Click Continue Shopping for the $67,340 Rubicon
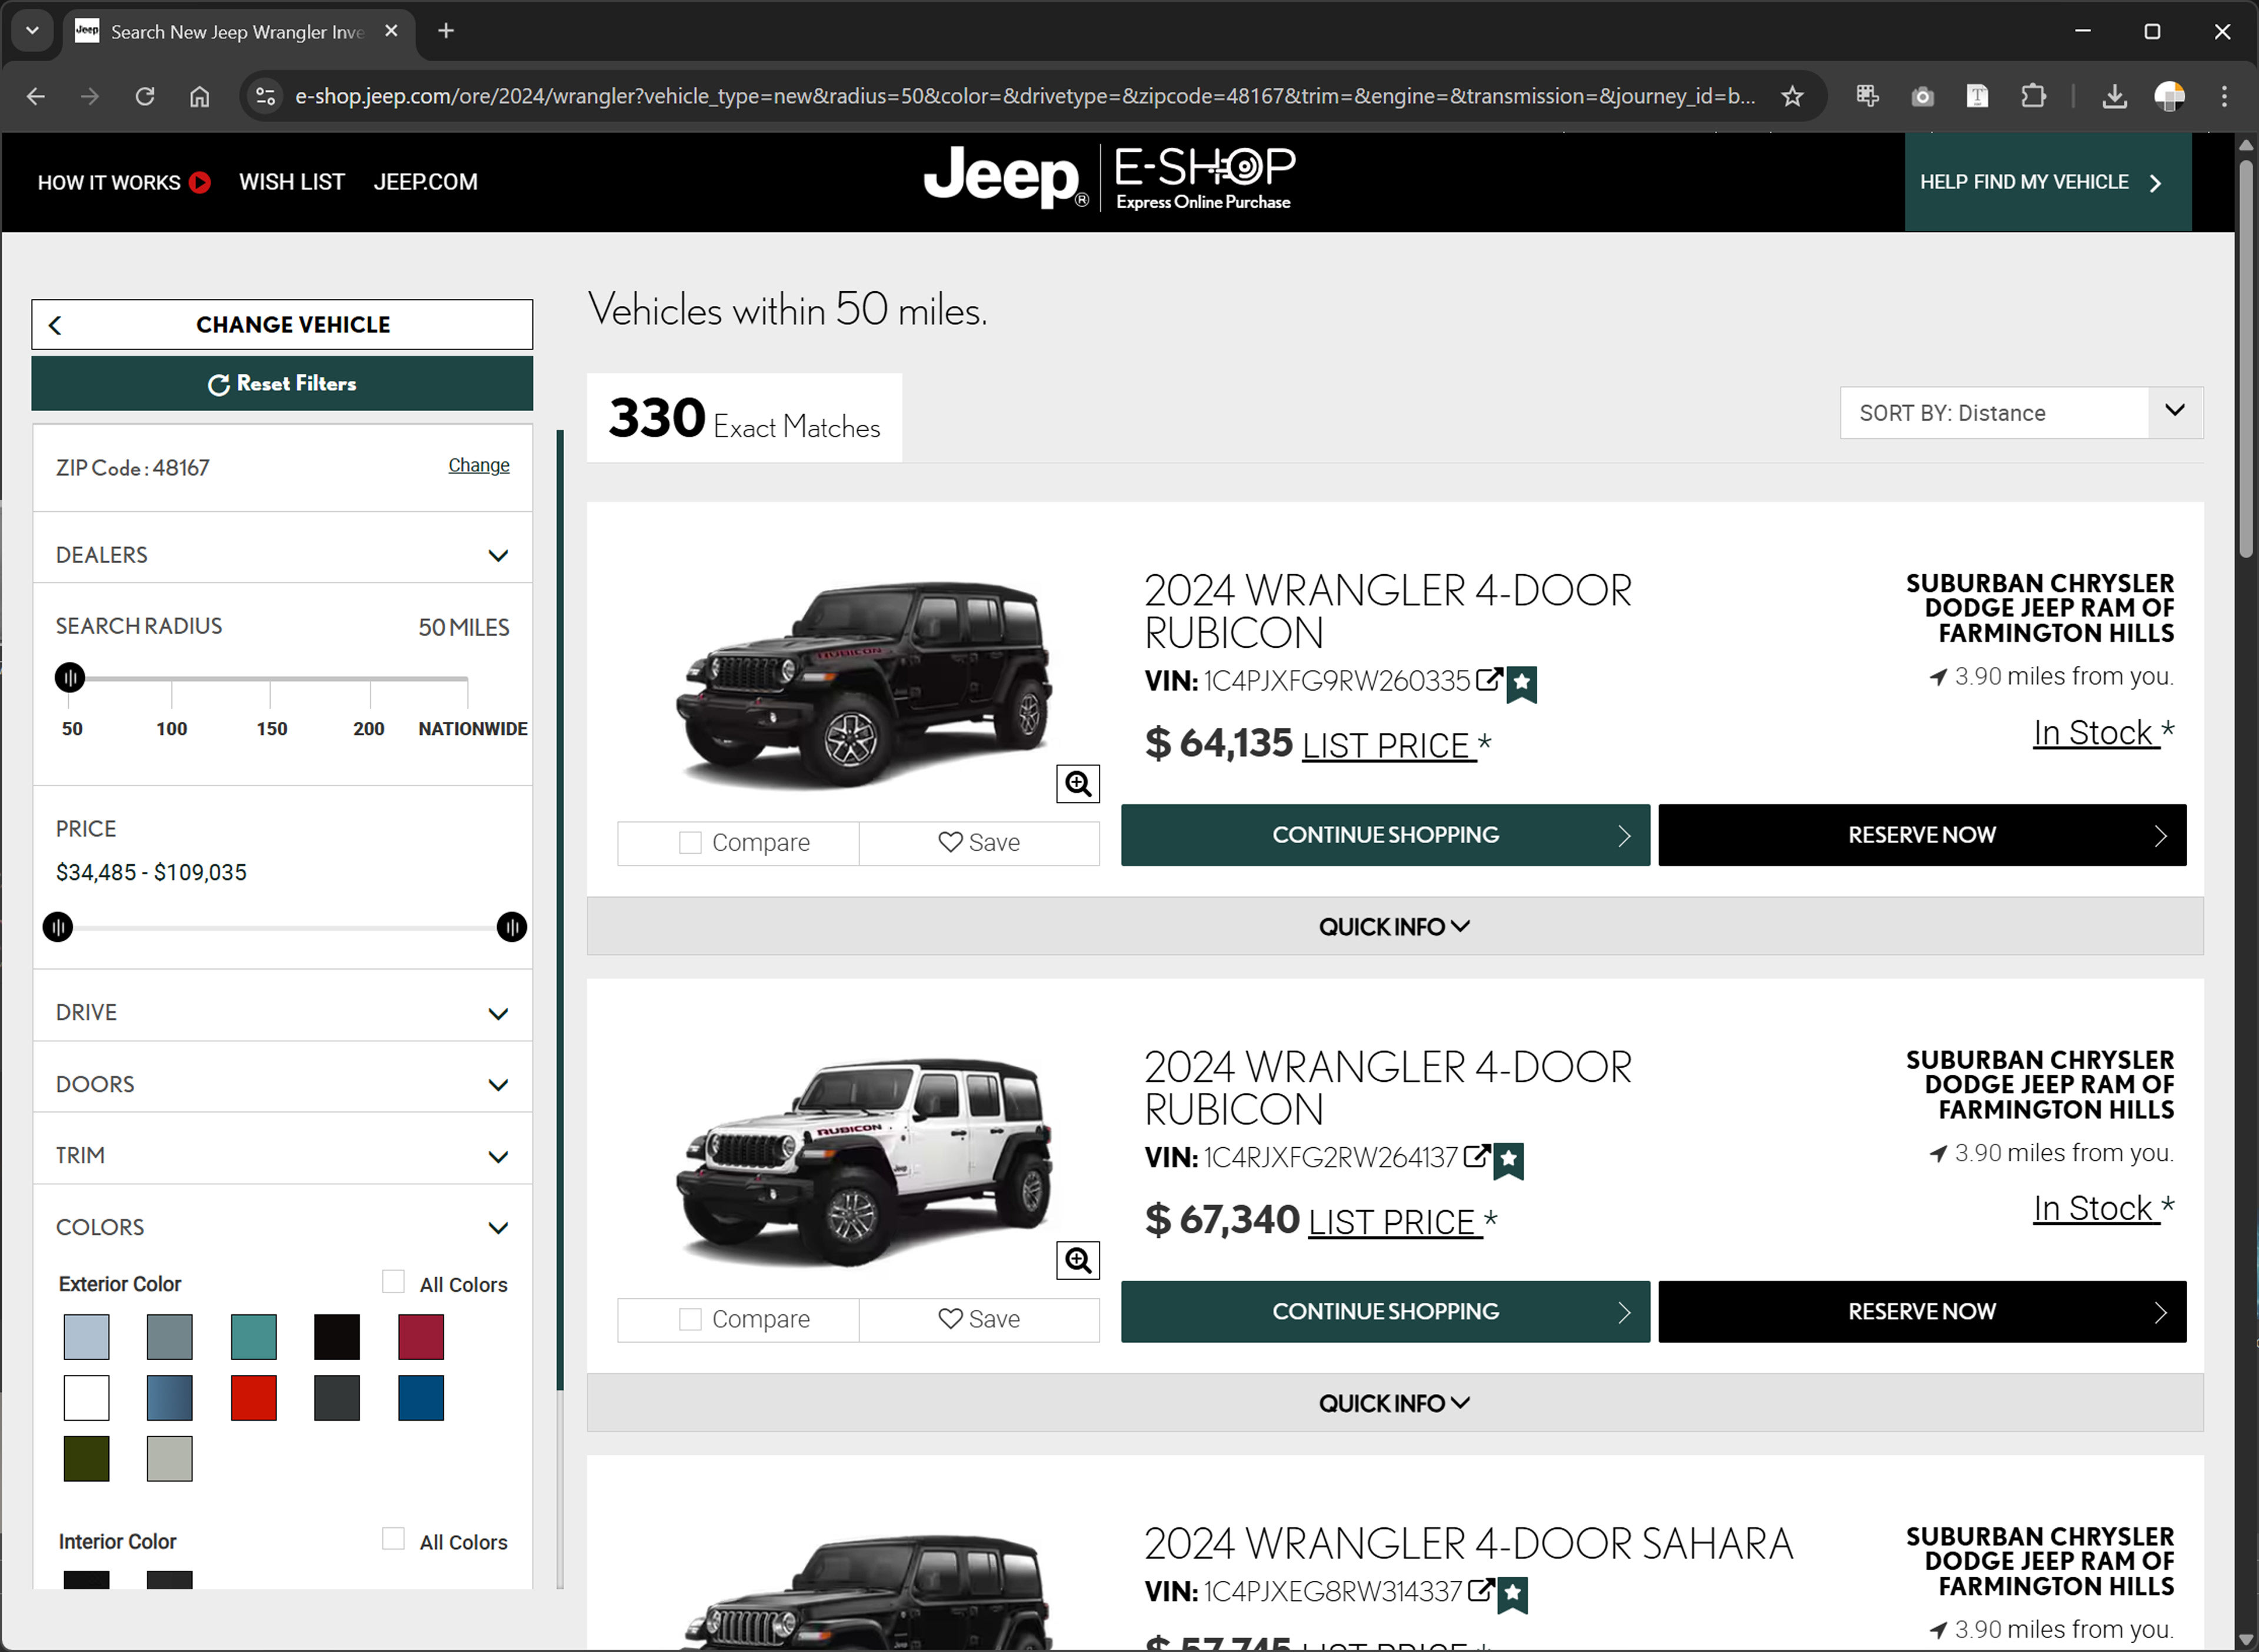2259x1652 pixels. [1385, 1311]
